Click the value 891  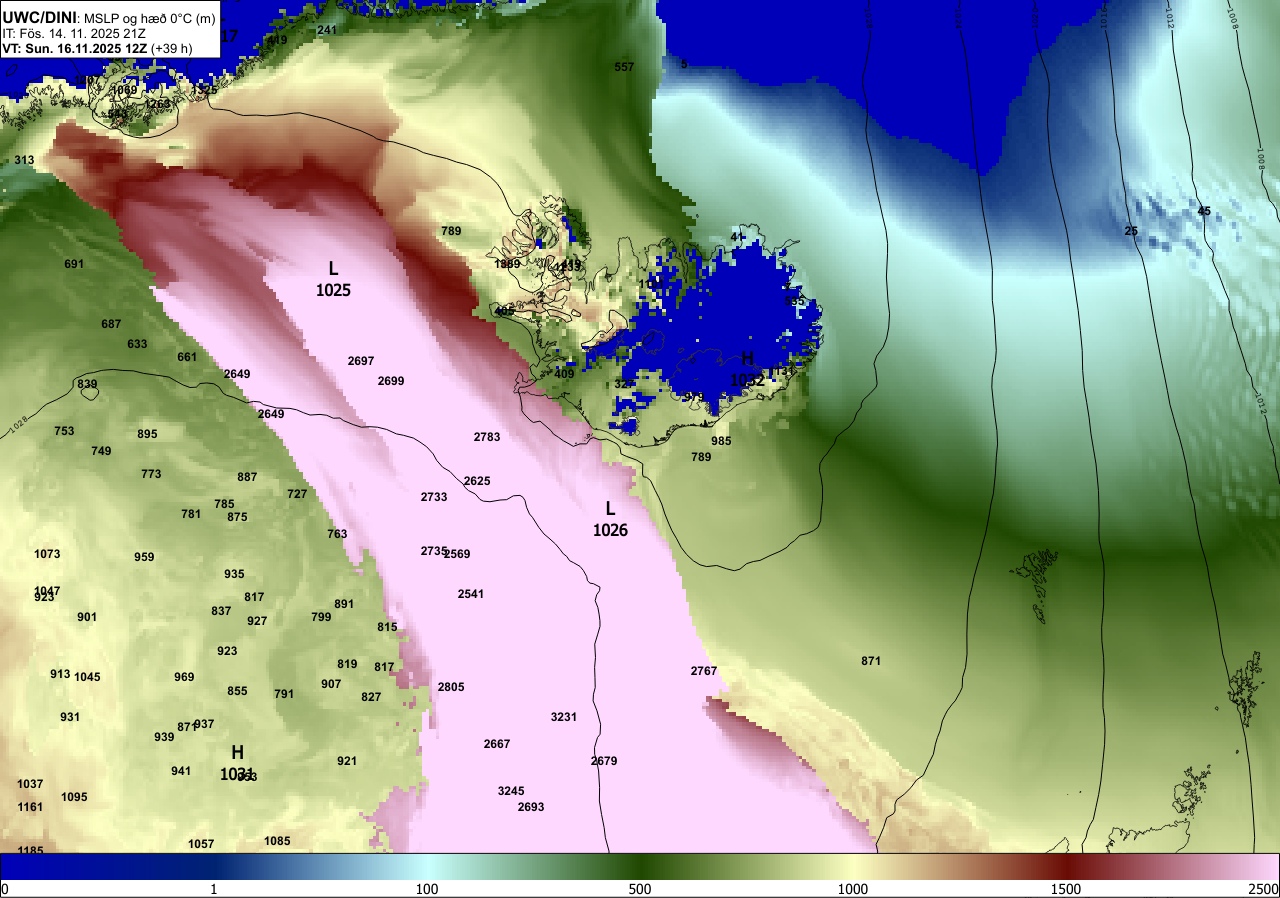344,604
